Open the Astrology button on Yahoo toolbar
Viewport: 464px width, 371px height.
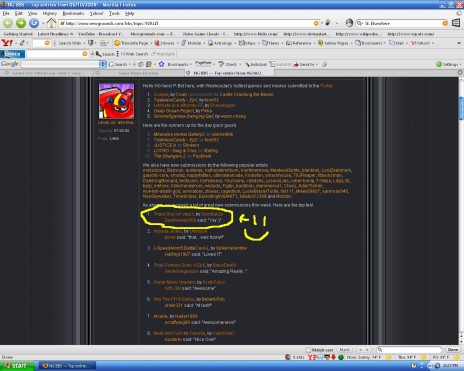coord(220,43)
